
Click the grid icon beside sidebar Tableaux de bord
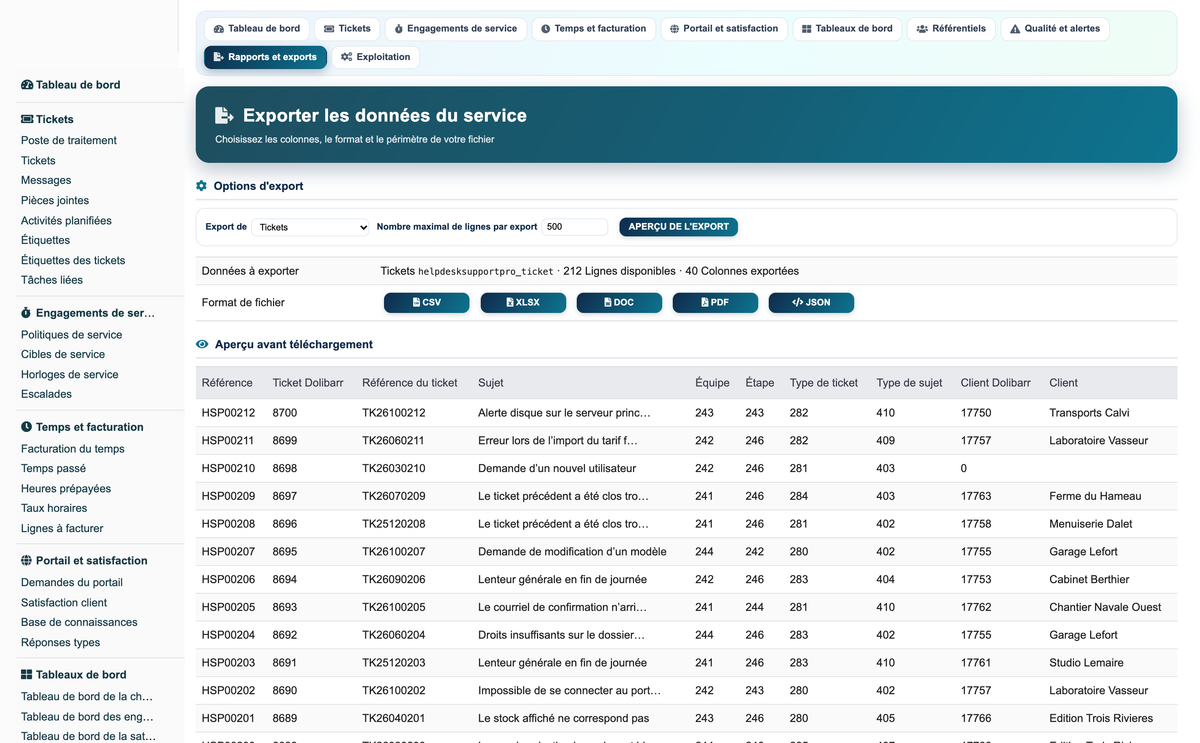tap(27, 675)
